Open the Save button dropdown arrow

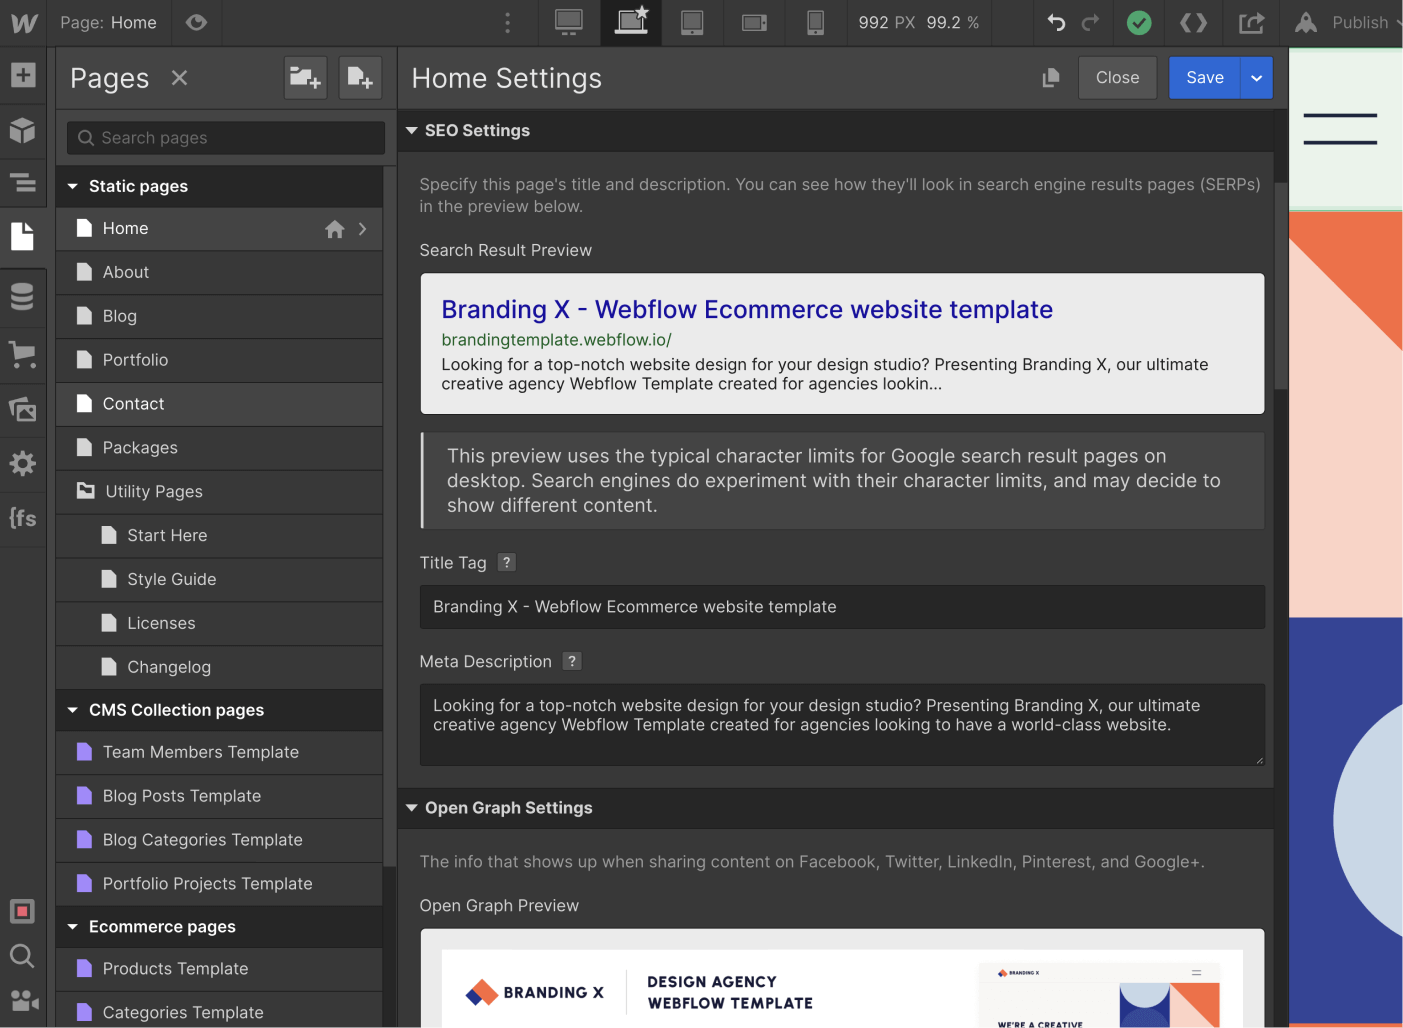coord(1257,77)
